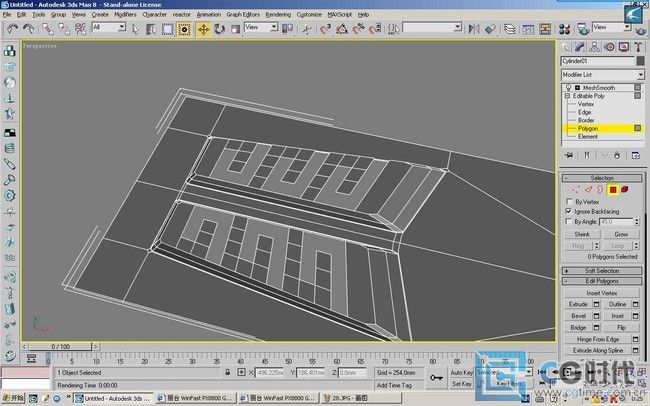Open the named selection sets dropdown
This screenshot has height=406, width=650.
tap(457, 27)
